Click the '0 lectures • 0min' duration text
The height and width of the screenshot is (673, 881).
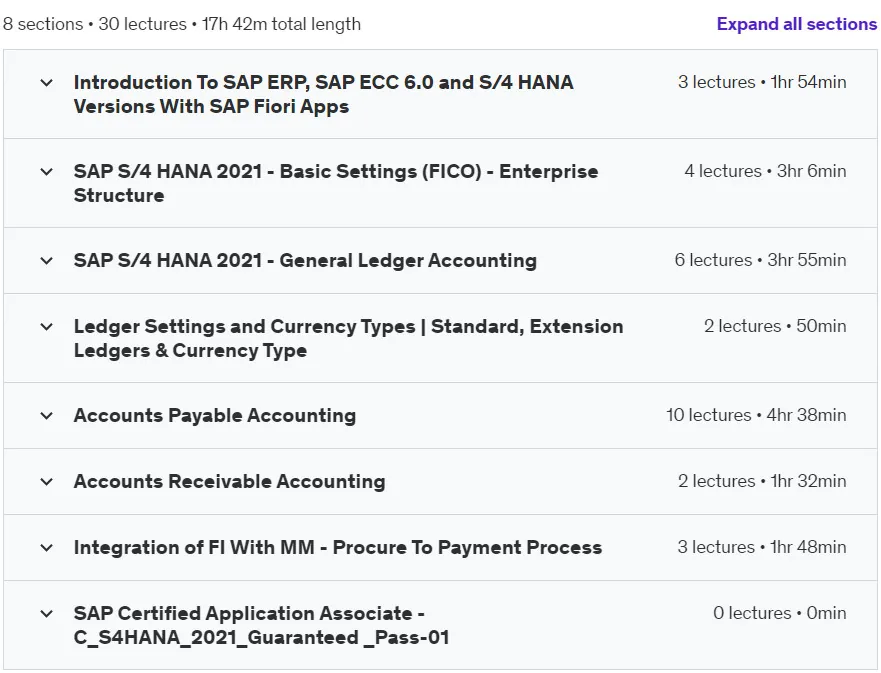tap(779, 613)
